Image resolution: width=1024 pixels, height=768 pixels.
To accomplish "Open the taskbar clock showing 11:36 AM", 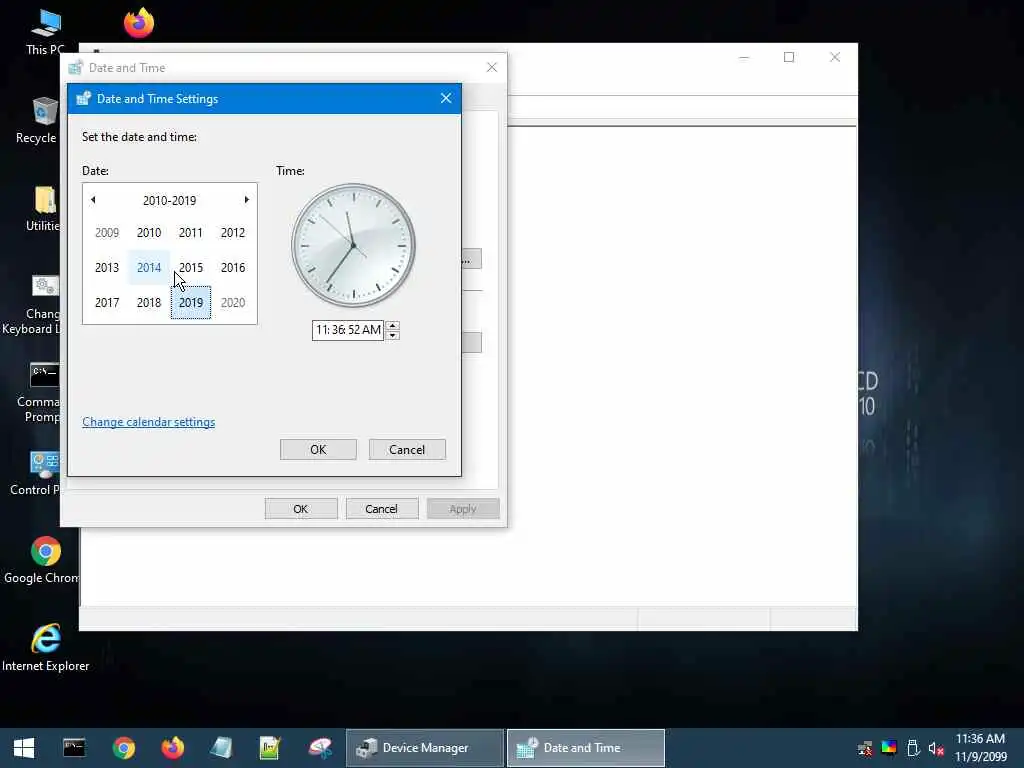I will [x=980, y=748].
